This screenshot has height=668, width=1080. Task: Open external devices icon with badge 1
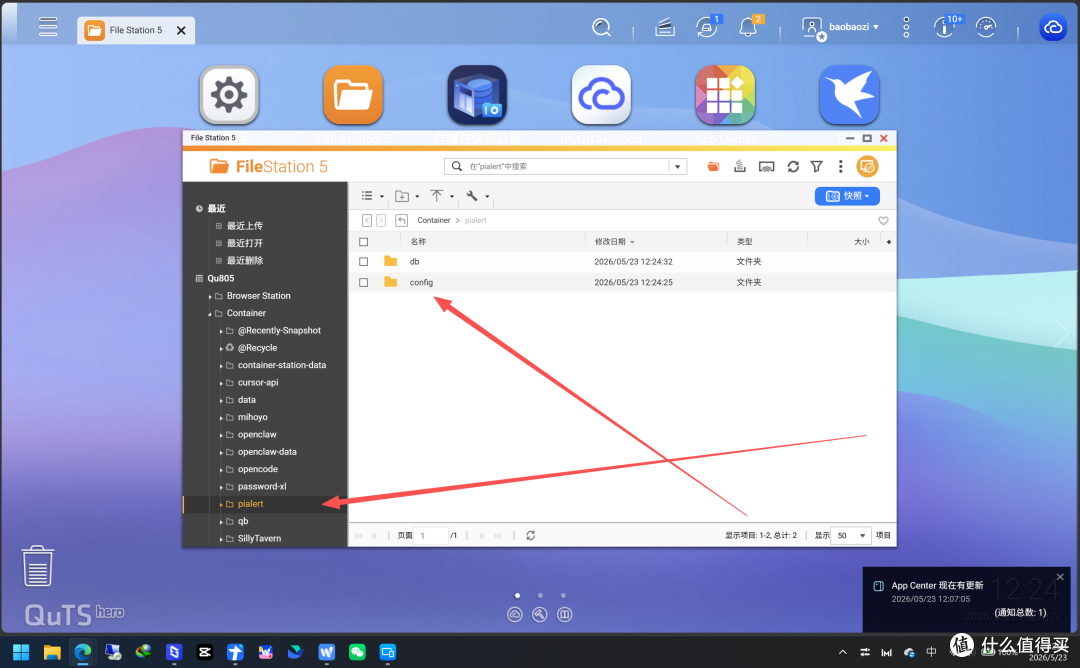point(707,27)
